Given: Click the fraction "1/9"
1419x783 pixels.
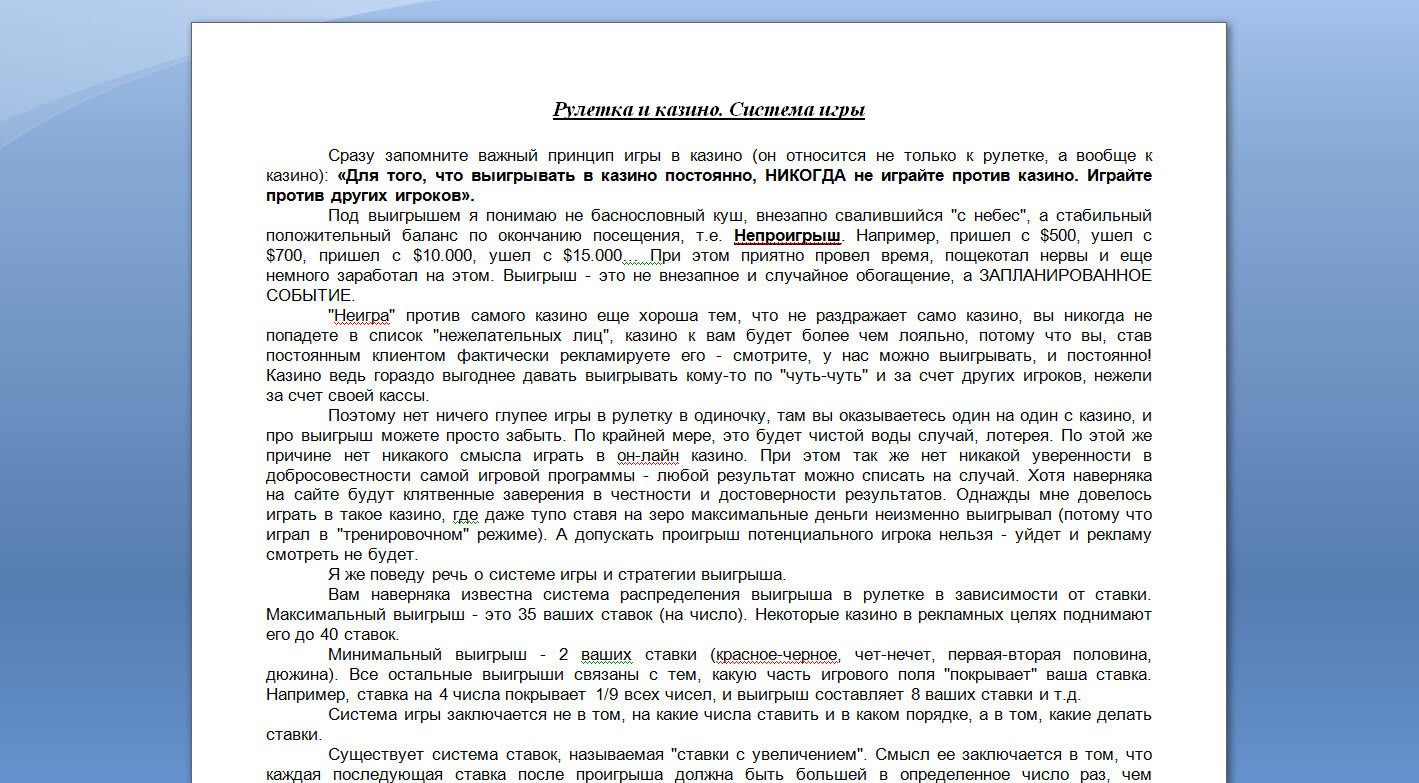Looking at the screenshot, I should click(607, 695).
